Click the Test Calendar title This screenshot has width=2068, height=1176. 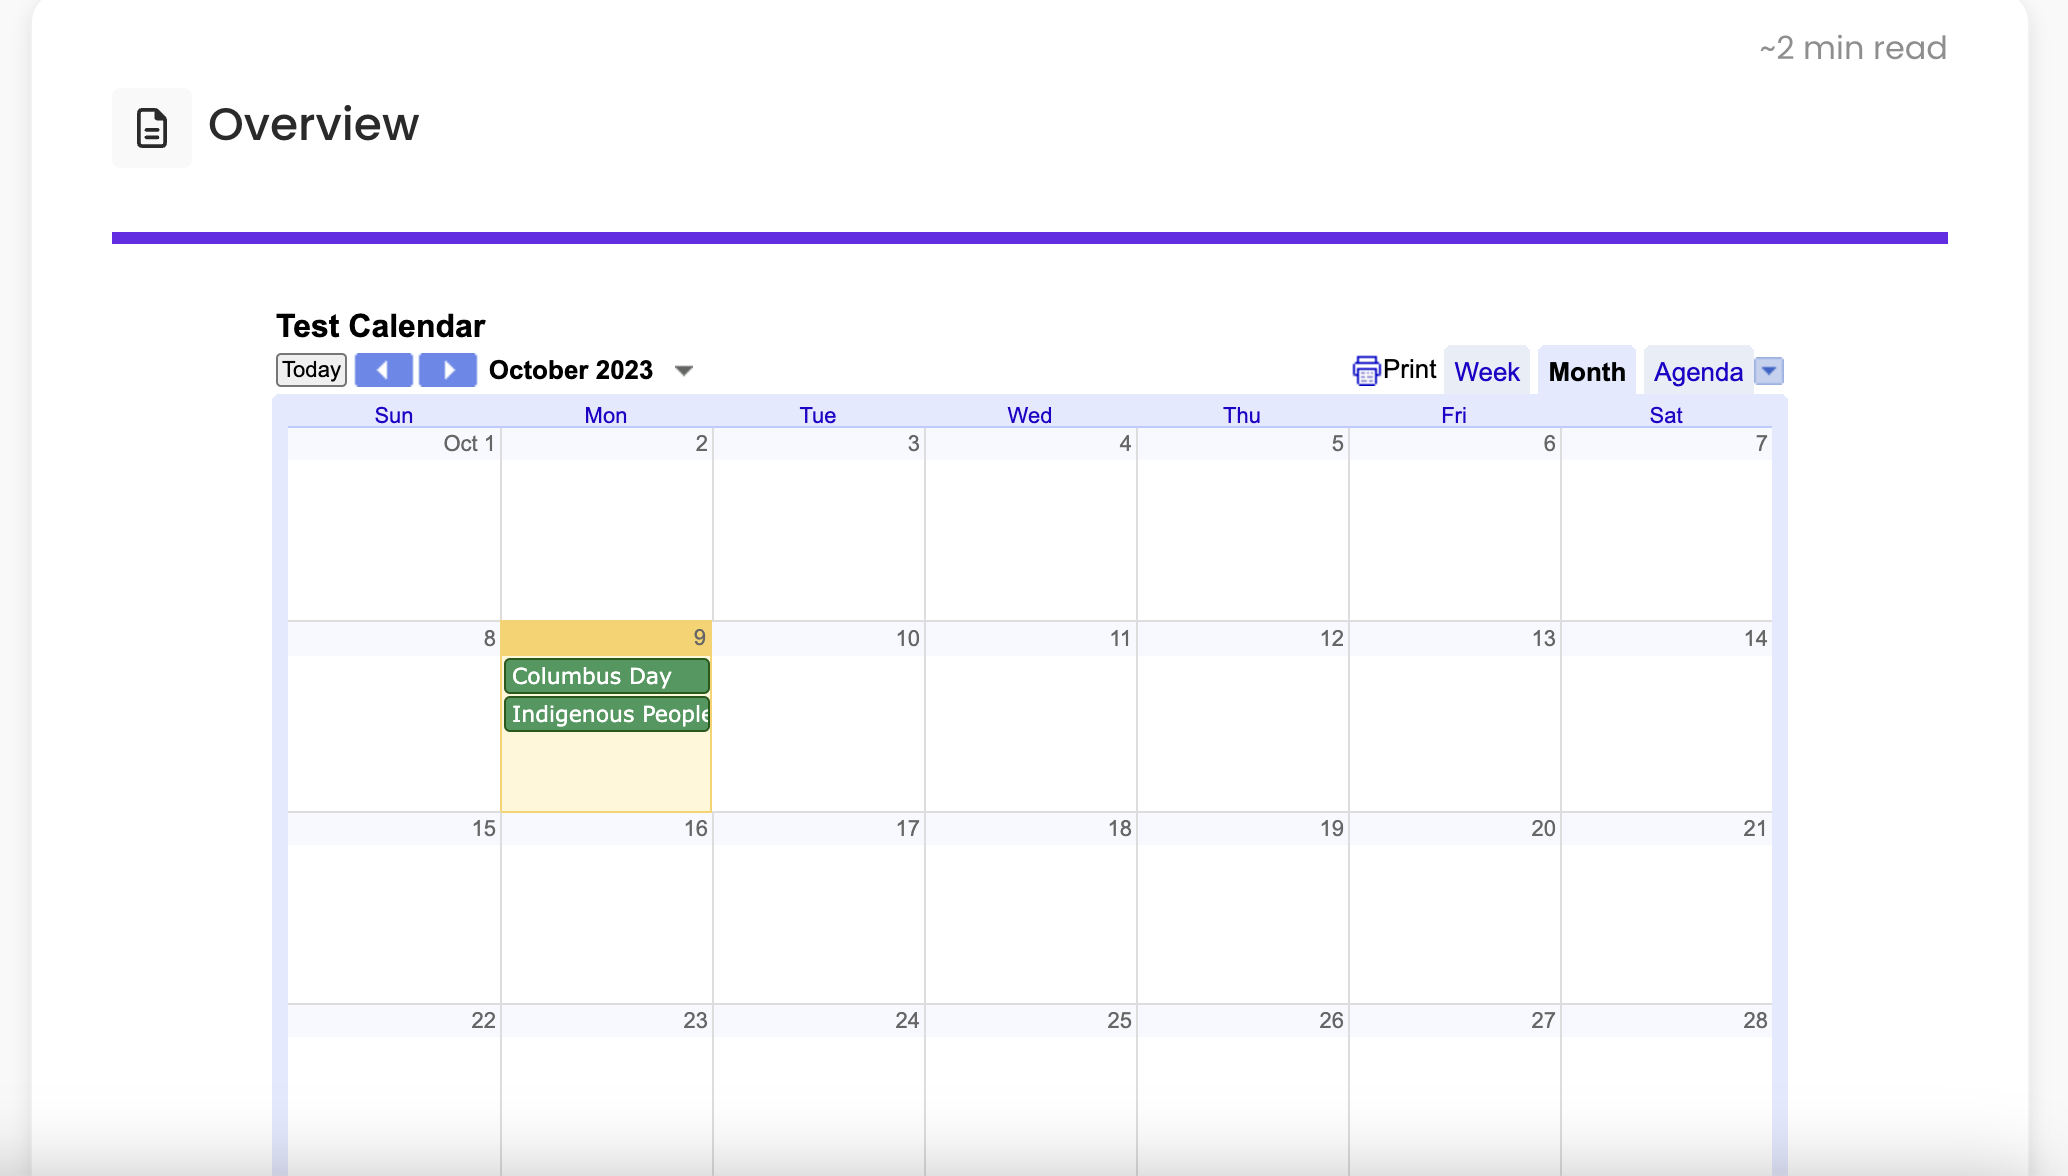[380, 326]
